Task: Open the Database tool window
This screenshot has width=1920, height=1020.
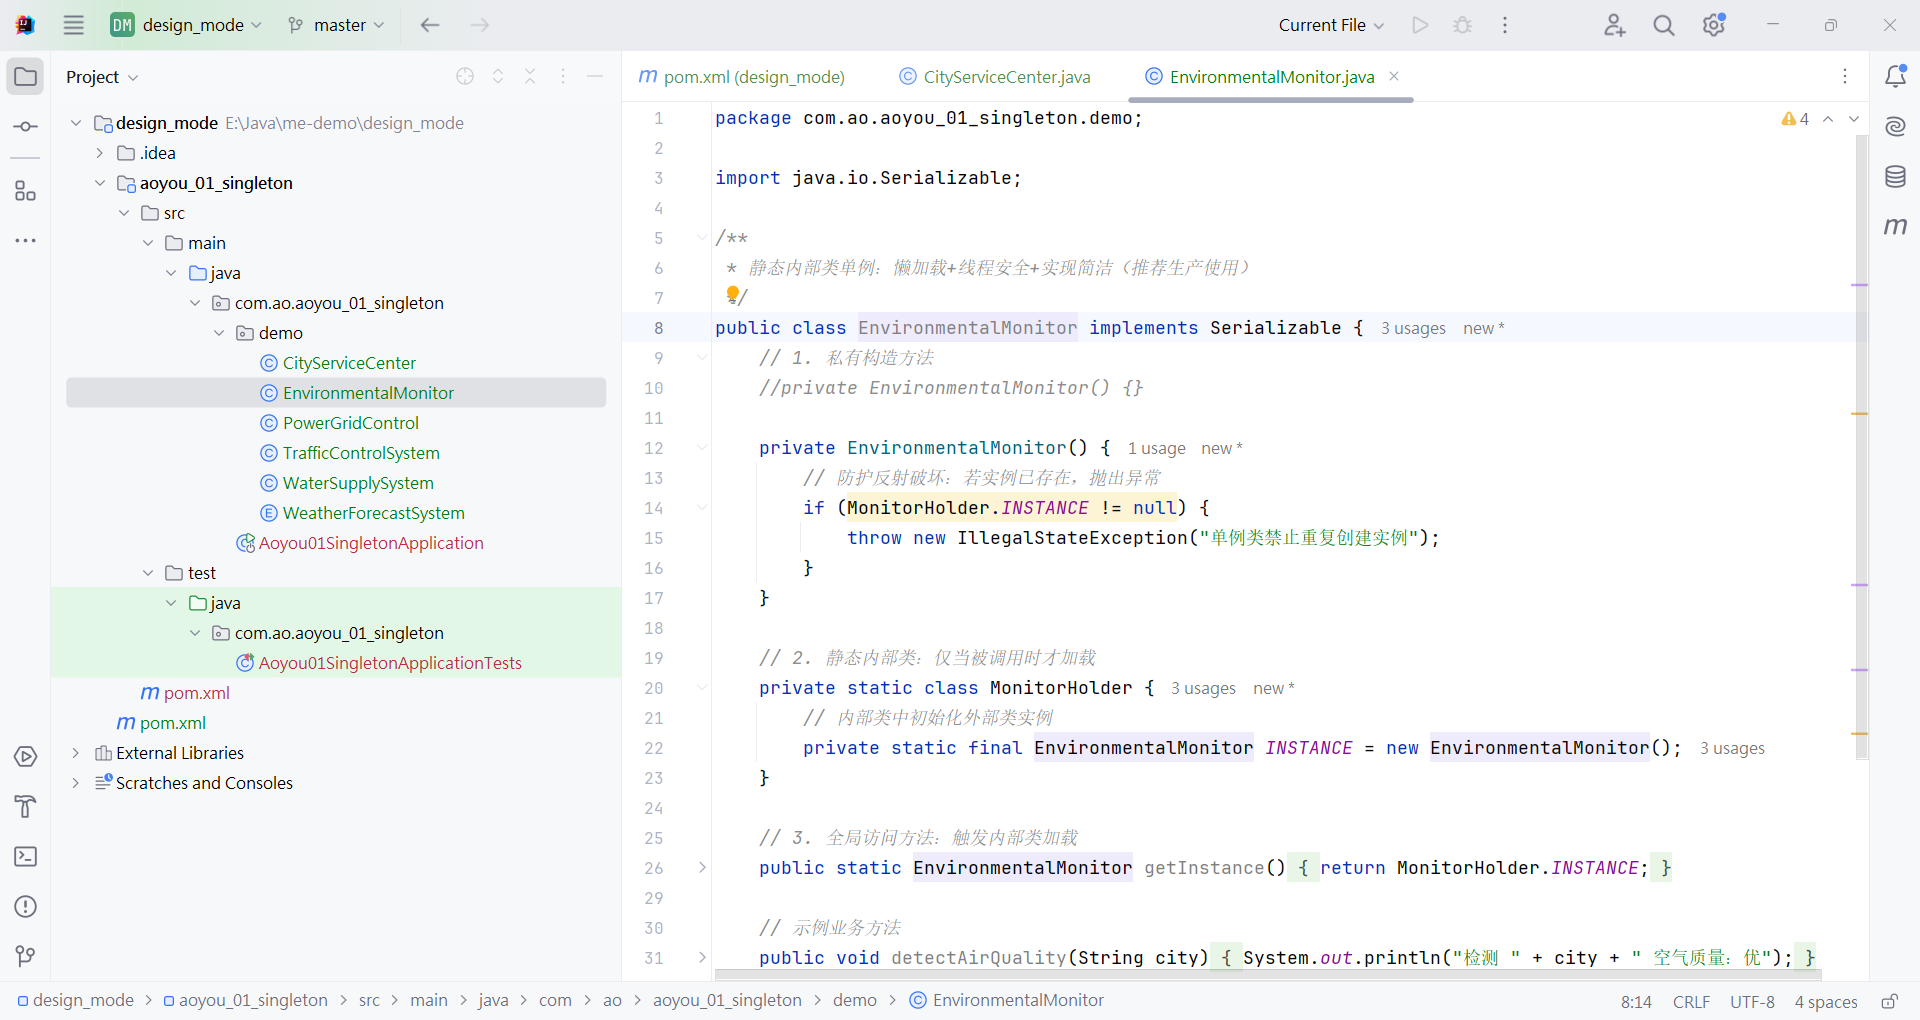Action: point(1895,177)
